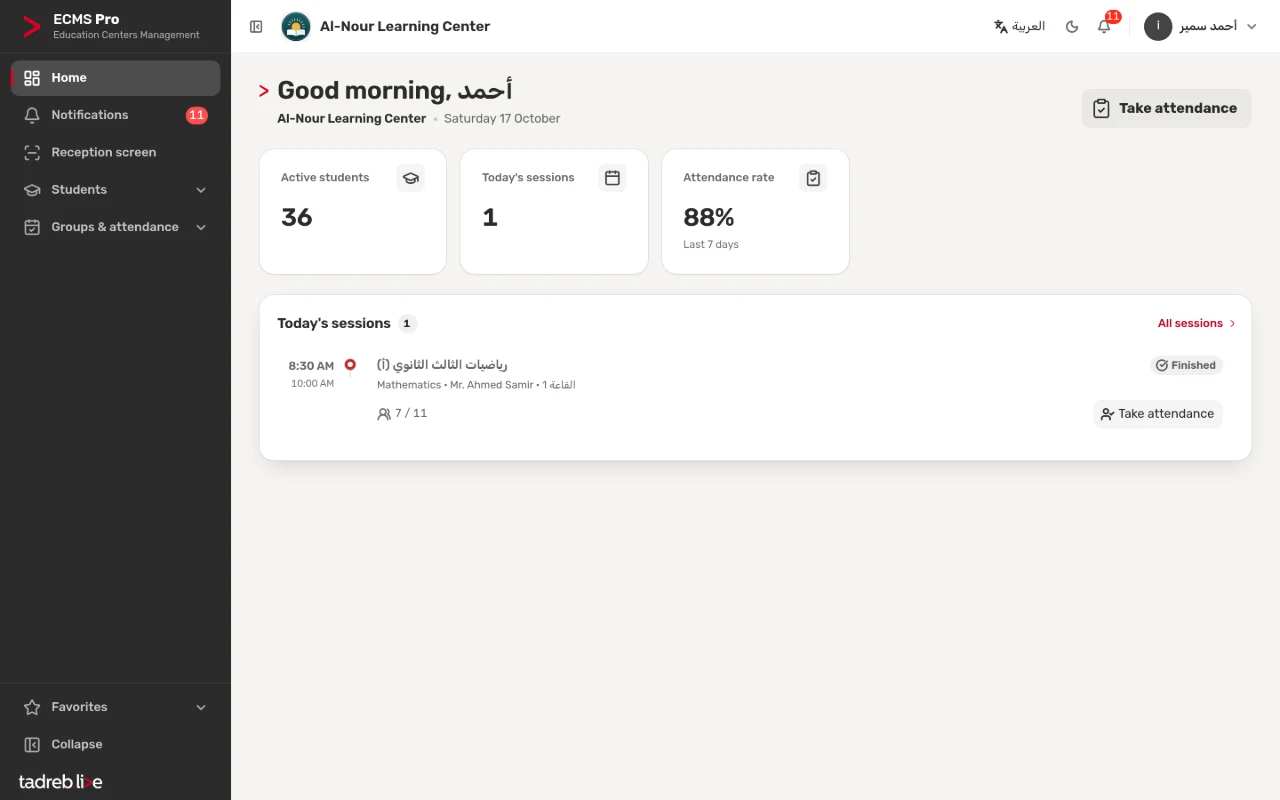The image size is (1280, 800).
Task: Open the user avatar circle
Action: 1158,27
